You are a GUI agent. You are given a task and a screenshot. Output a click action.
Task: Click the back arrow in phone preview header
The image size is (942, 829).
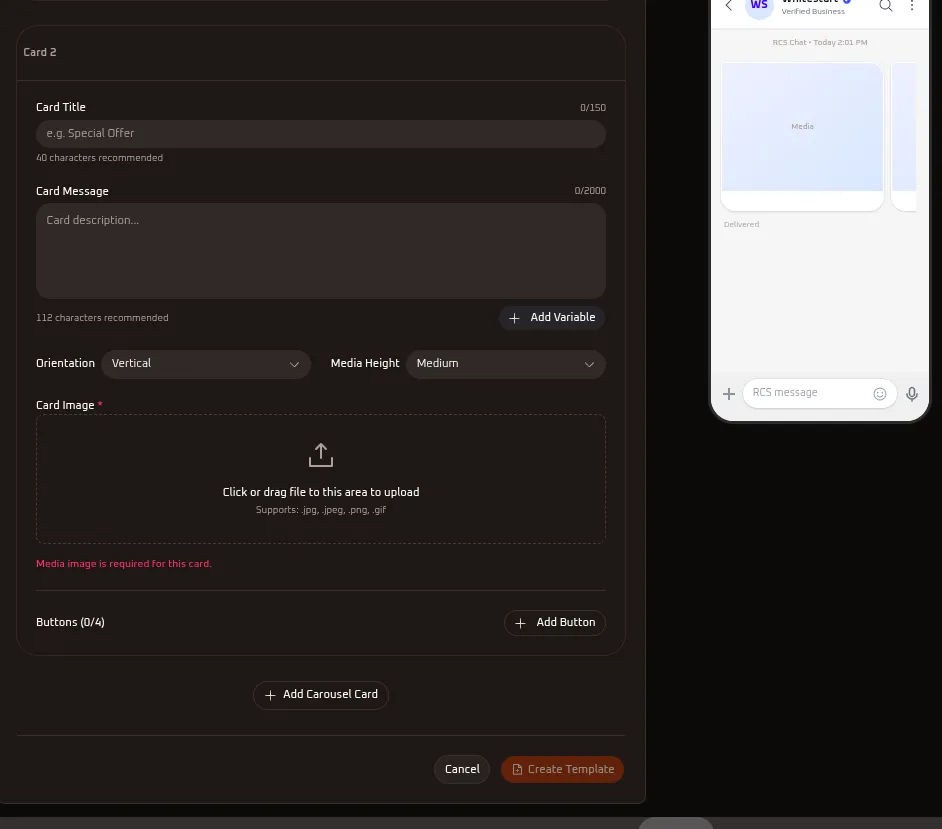[729, 5]
